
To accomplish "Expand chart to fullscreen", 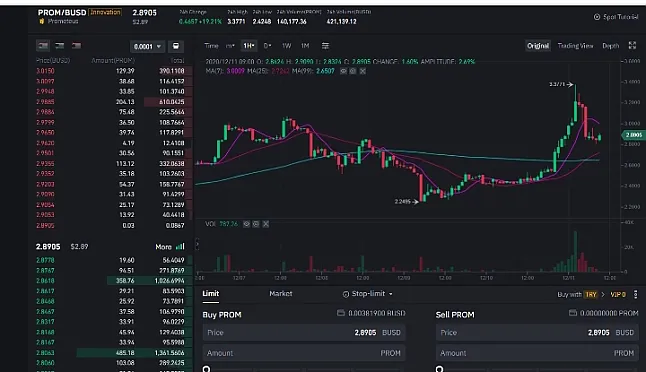I will point(632,46).
